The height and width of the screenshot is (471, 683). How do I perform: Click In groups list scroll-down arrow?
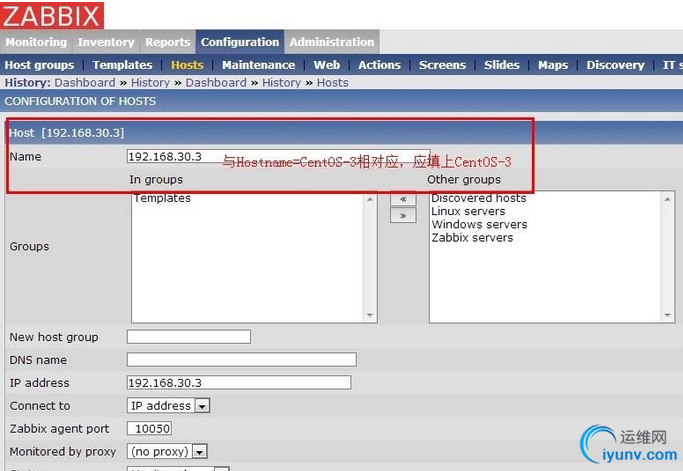(x=370, y=315)
